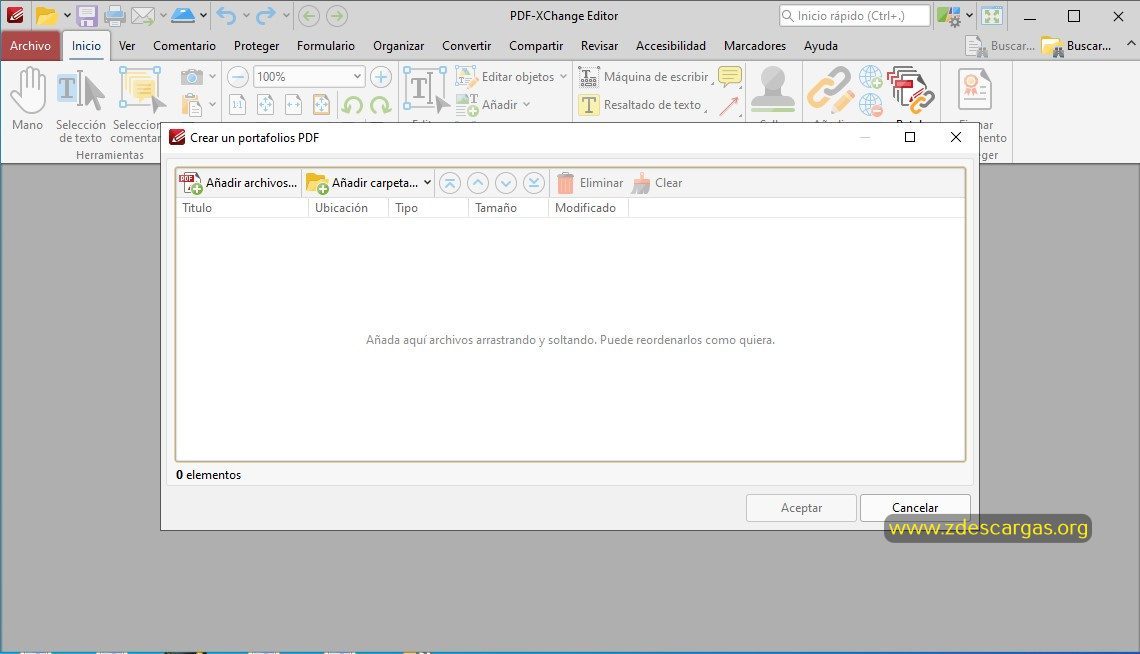Screen dimensions: 1140x654
Task: Click the redo arrow icon
Action: pos(266,15)
